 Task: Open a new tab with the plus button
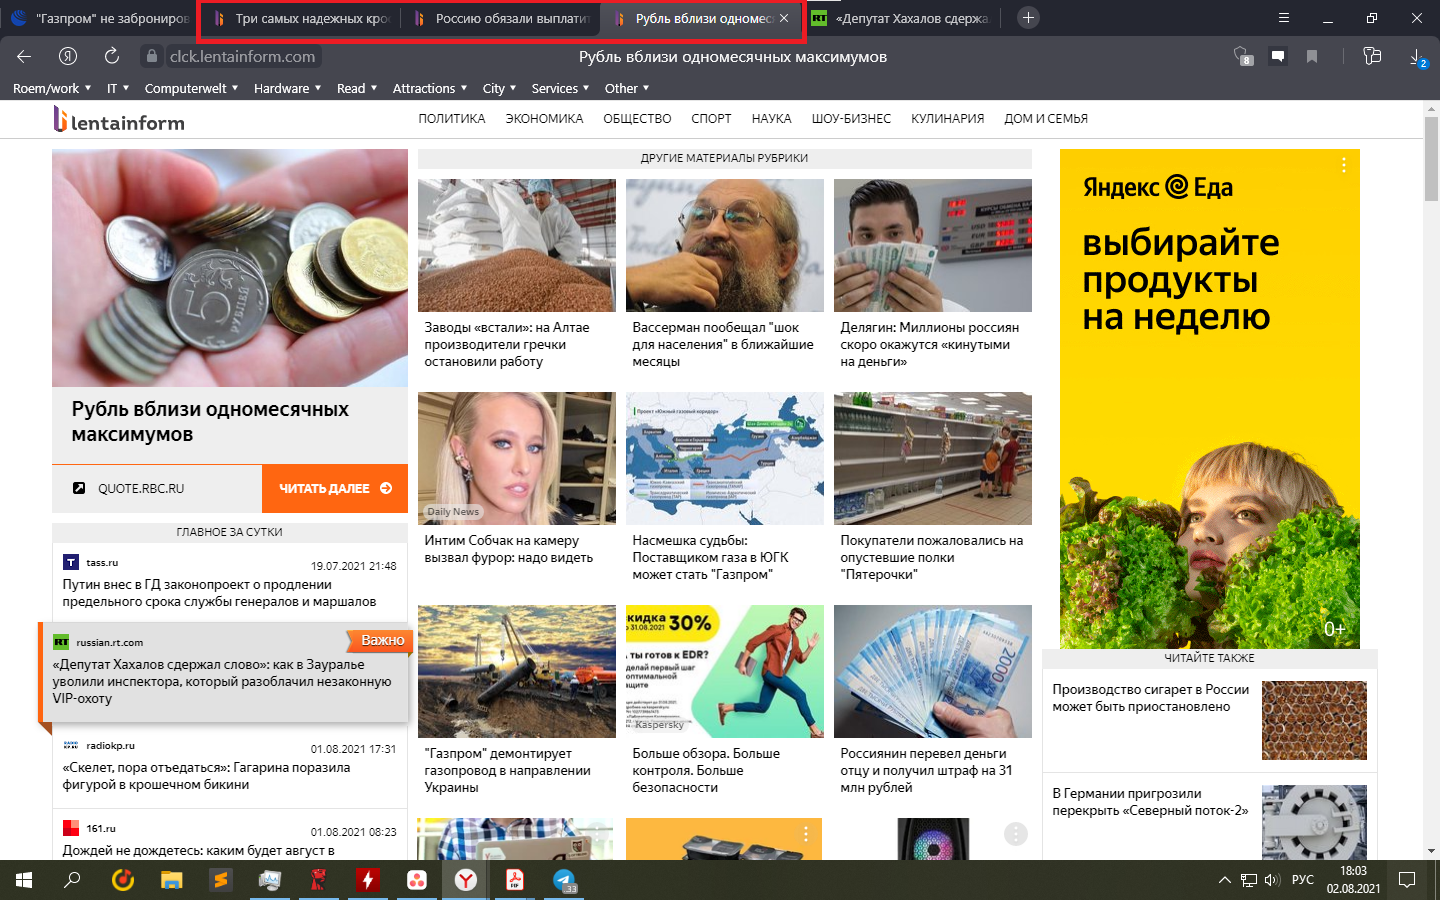[1028, 18]
